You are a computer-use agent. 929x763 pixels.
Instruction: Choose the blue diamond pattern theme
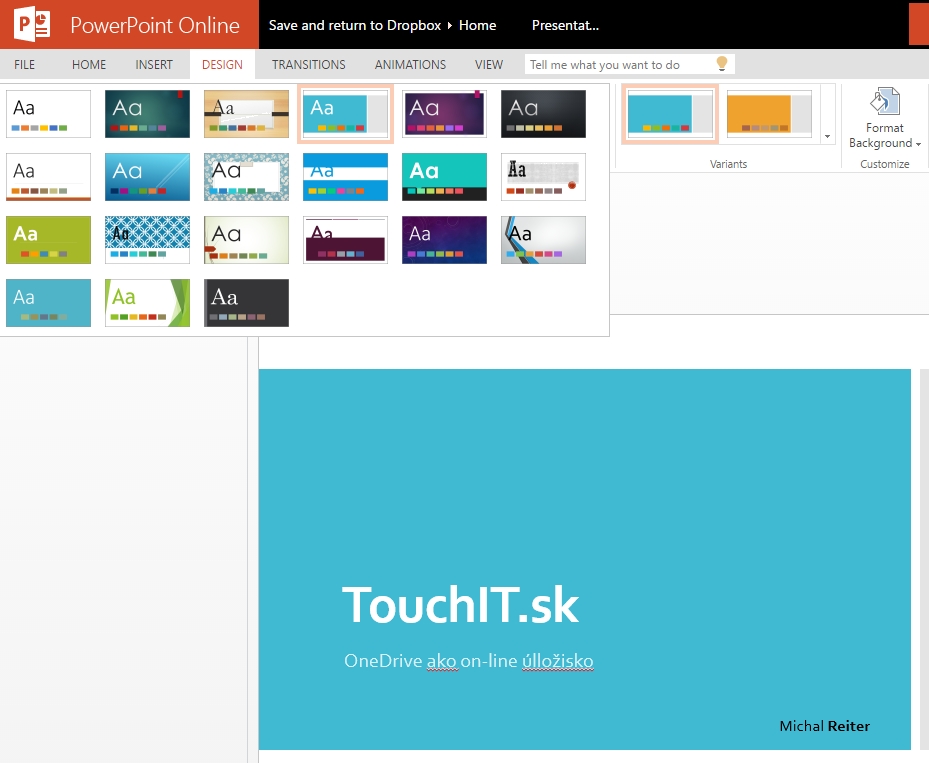pyautogui.click(x=147, y=240)
